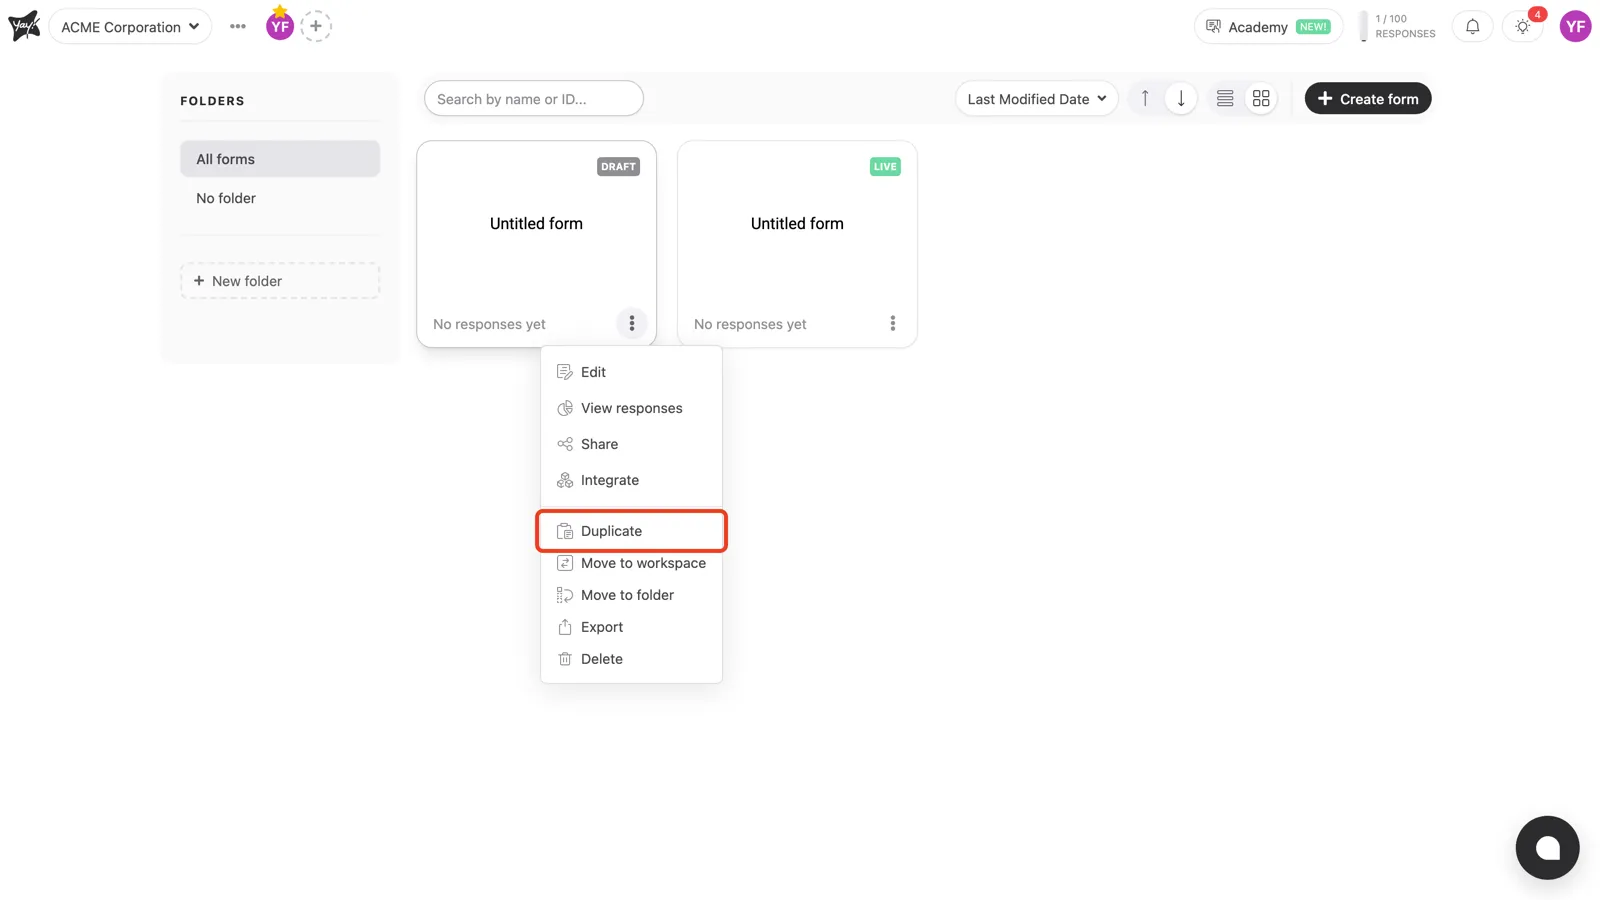The width and height of the screenshot is (1600, 900).
Task: Open the chat support bubble
Action: (x=1547, y=848)
